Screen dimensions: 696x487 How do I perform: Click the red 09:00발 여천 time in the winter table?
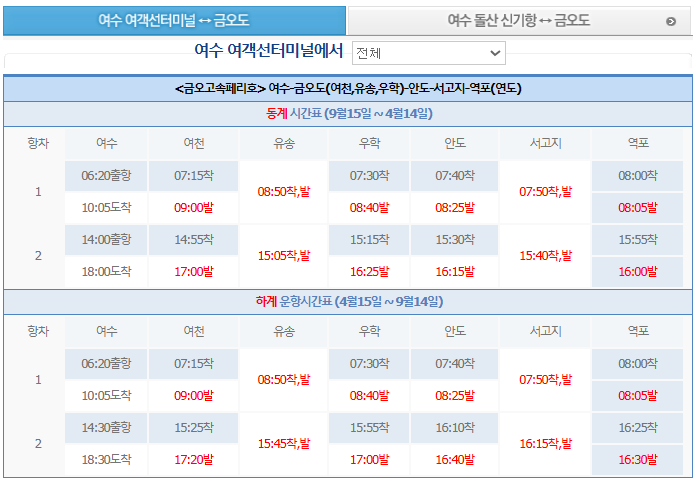[193, 208]
